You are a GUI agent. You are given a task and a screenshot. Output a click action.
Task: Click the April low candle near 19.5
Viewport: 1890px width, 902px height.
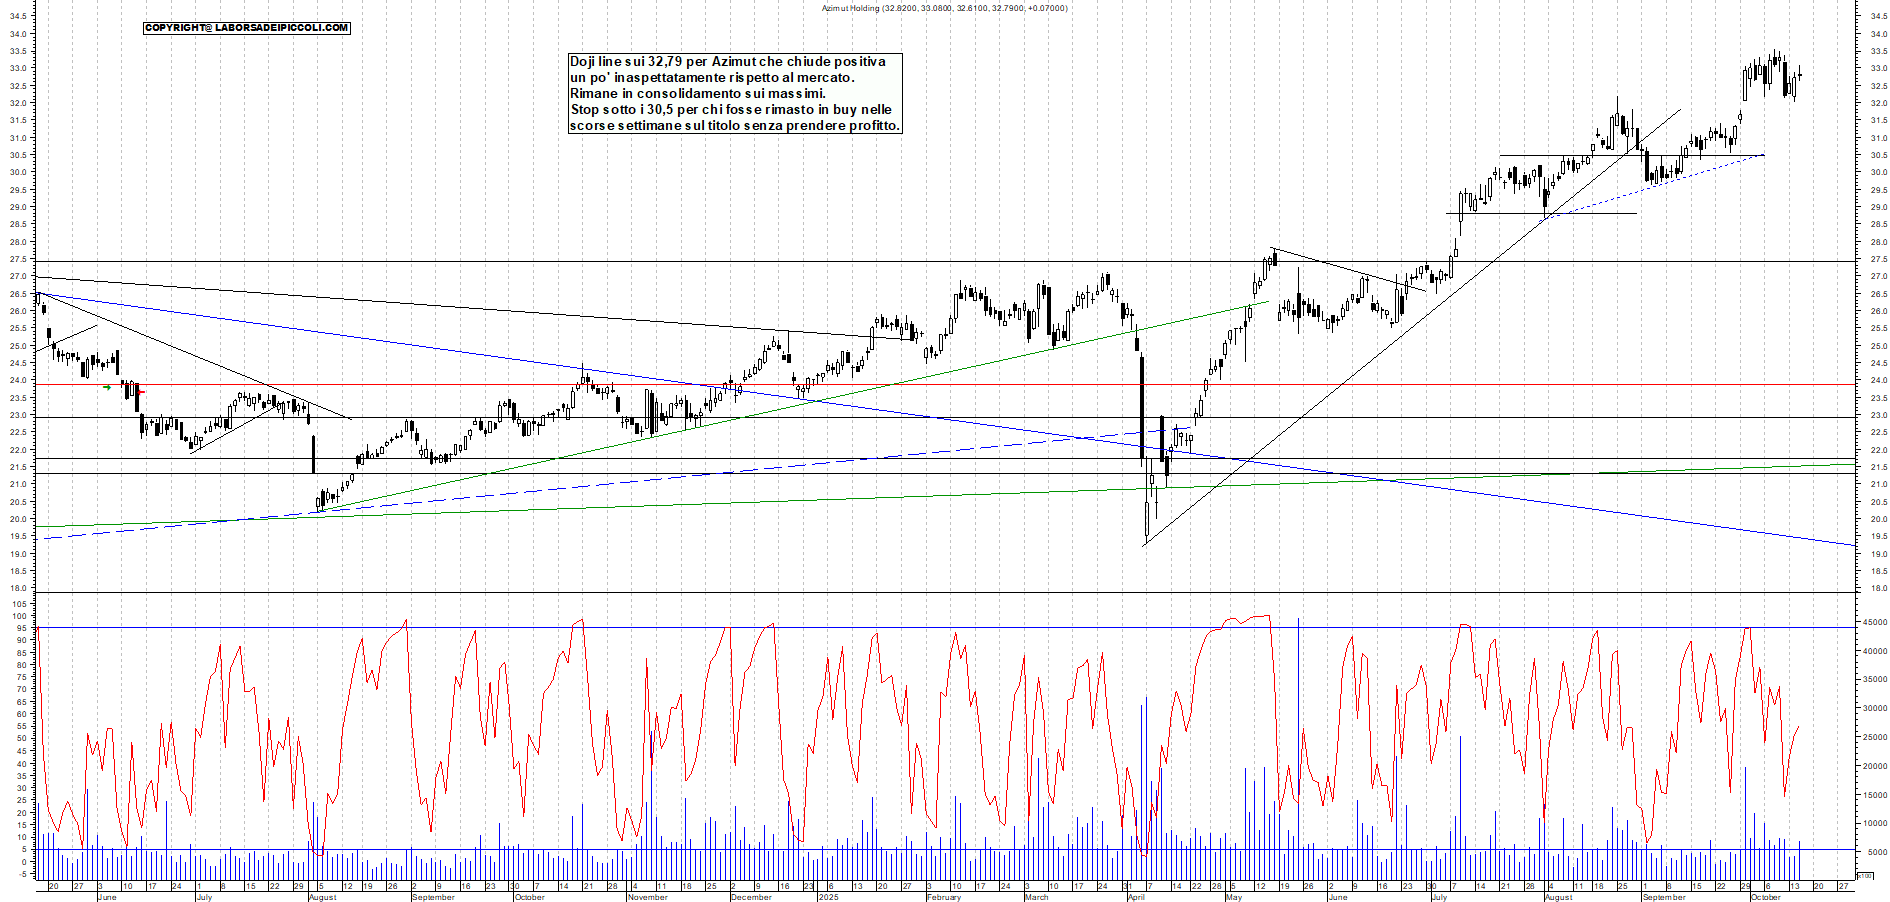click(x=1147, y=520)
